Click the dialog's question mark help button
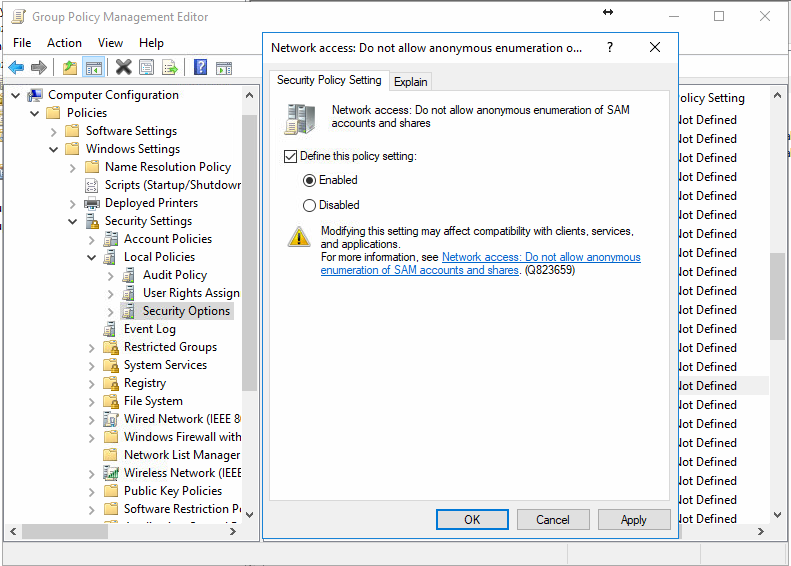Image resolution: width=791 pixels, height=566 pixels. [610, 47]
